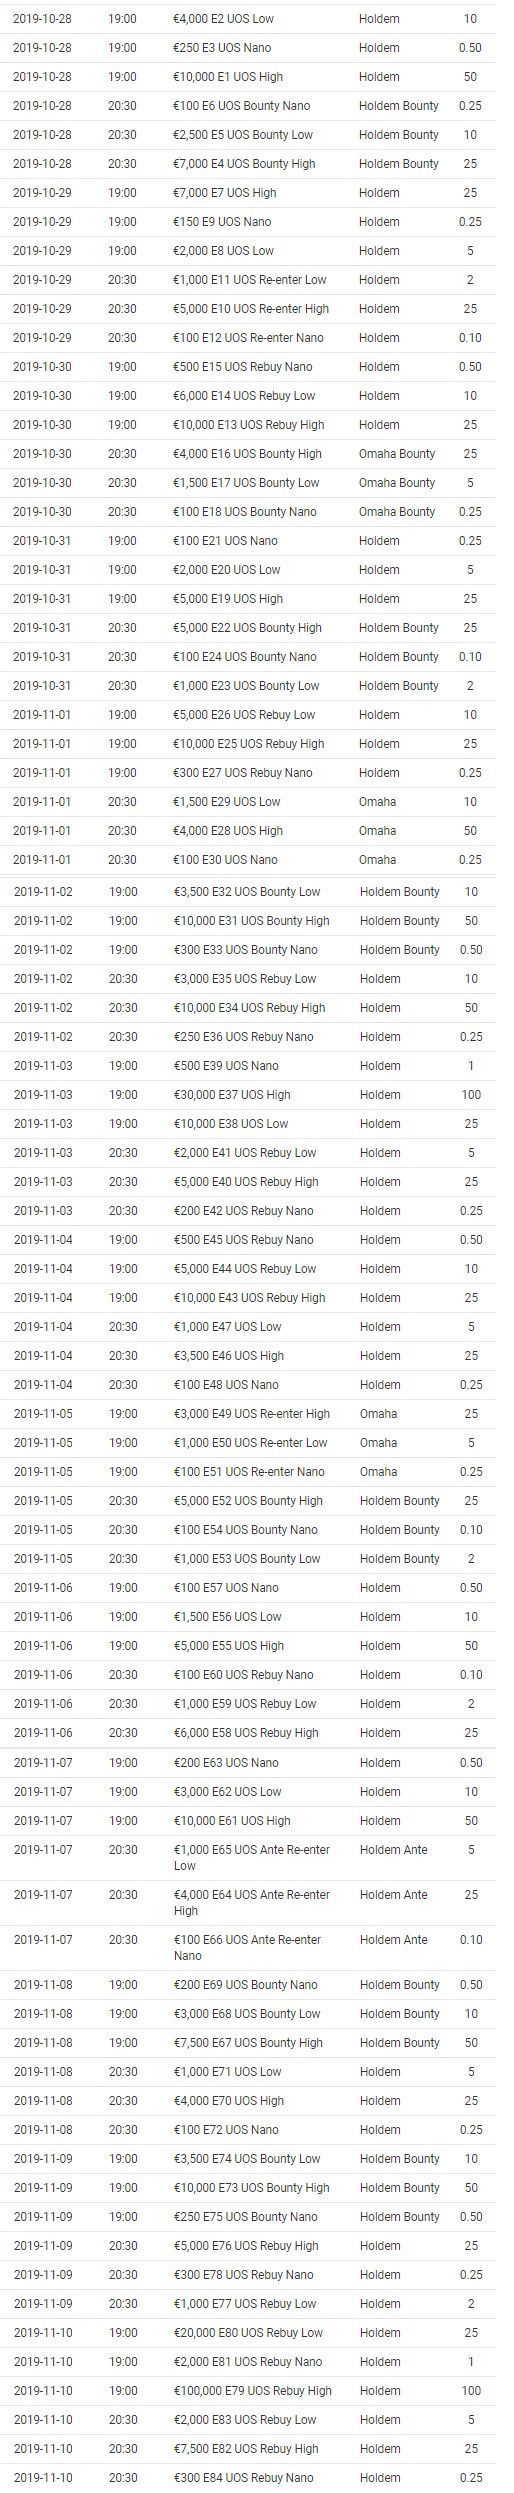Viewport: 514px width, 2493px height.
Task: Click €100,000 E79 UOS Rebuy High event
Action: pyautogui.click(x=253, y=2391)
